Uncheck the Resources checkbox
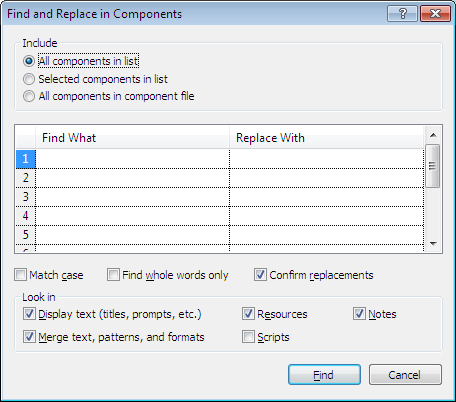456x402 pixels. [248, 314]
